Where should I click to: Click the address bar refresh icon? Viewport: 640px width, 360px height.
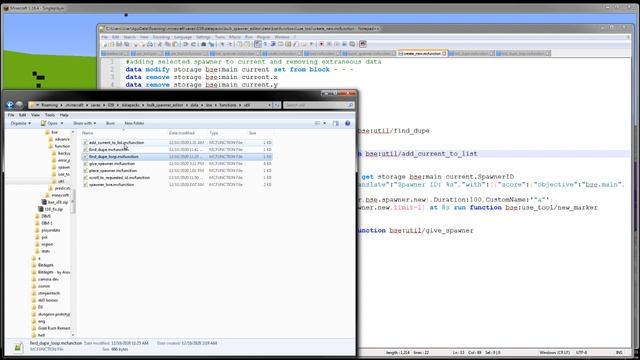coord(277,105)
